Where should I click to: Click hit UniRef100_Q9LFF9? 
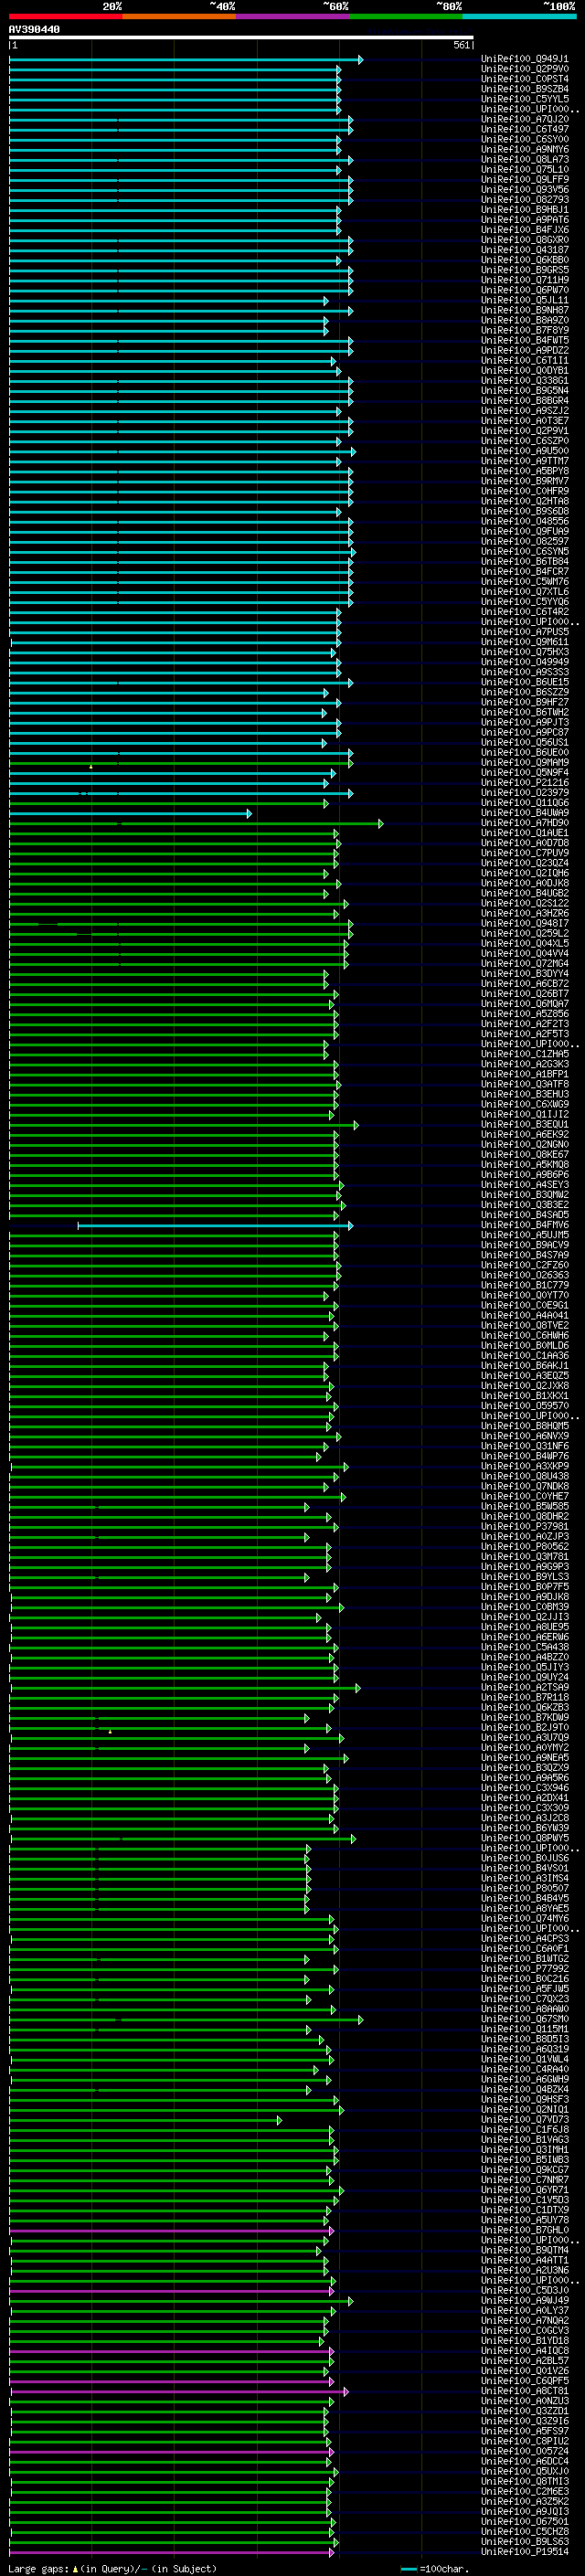click(525, 180)
